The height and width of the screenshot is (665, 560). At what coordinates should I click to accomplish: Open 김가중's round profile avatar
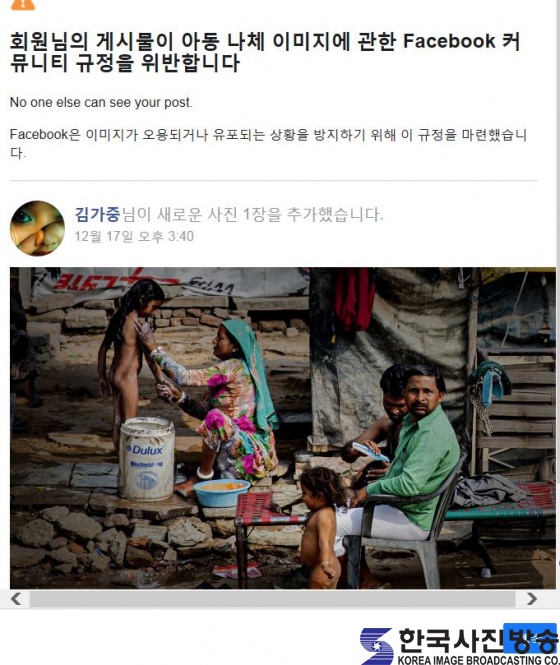click(37, 228)
